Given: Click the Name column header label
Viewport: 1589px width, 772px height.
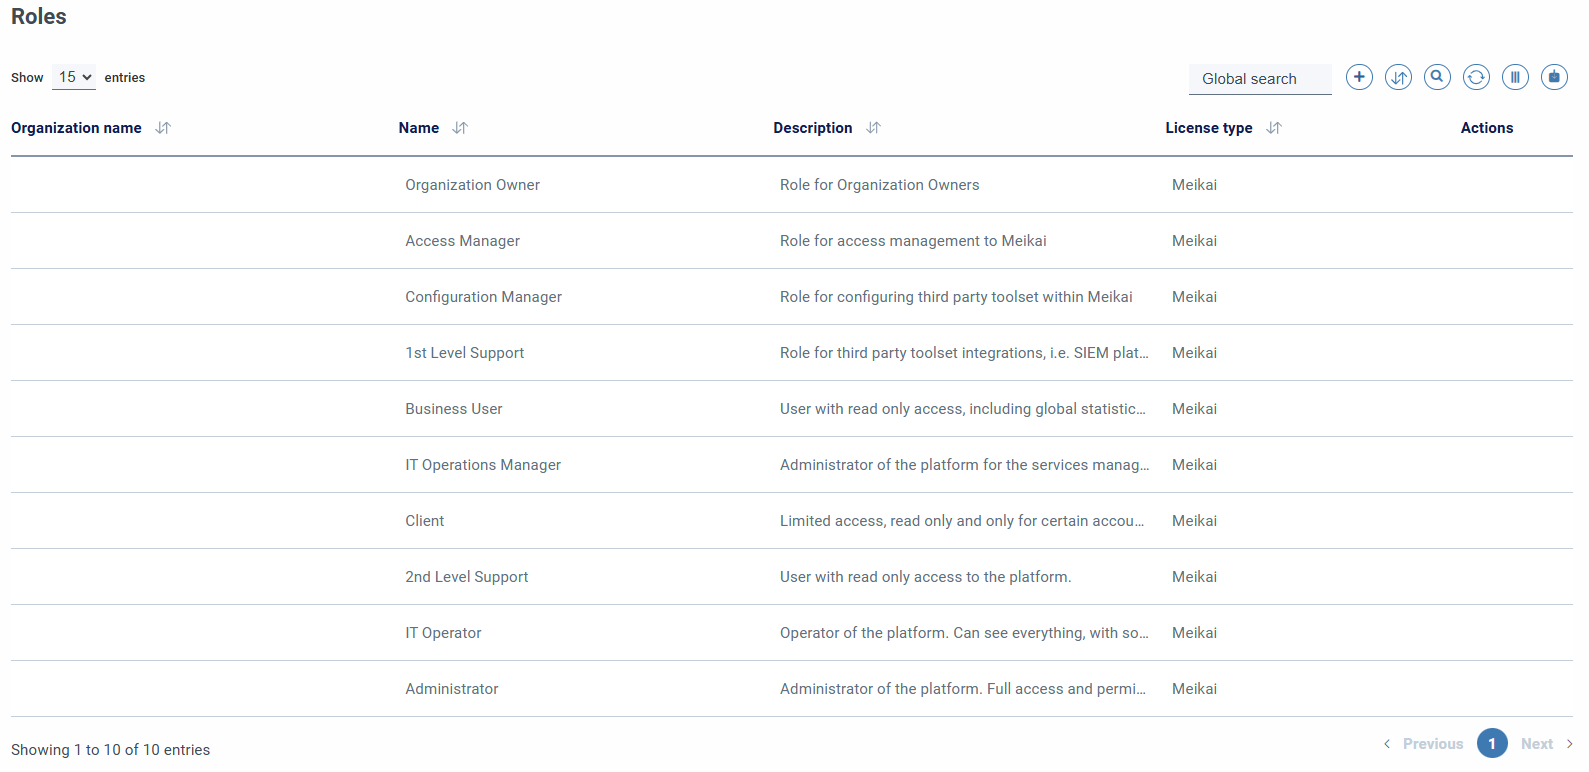Looking at the screenshot, I should pos(418,128).
